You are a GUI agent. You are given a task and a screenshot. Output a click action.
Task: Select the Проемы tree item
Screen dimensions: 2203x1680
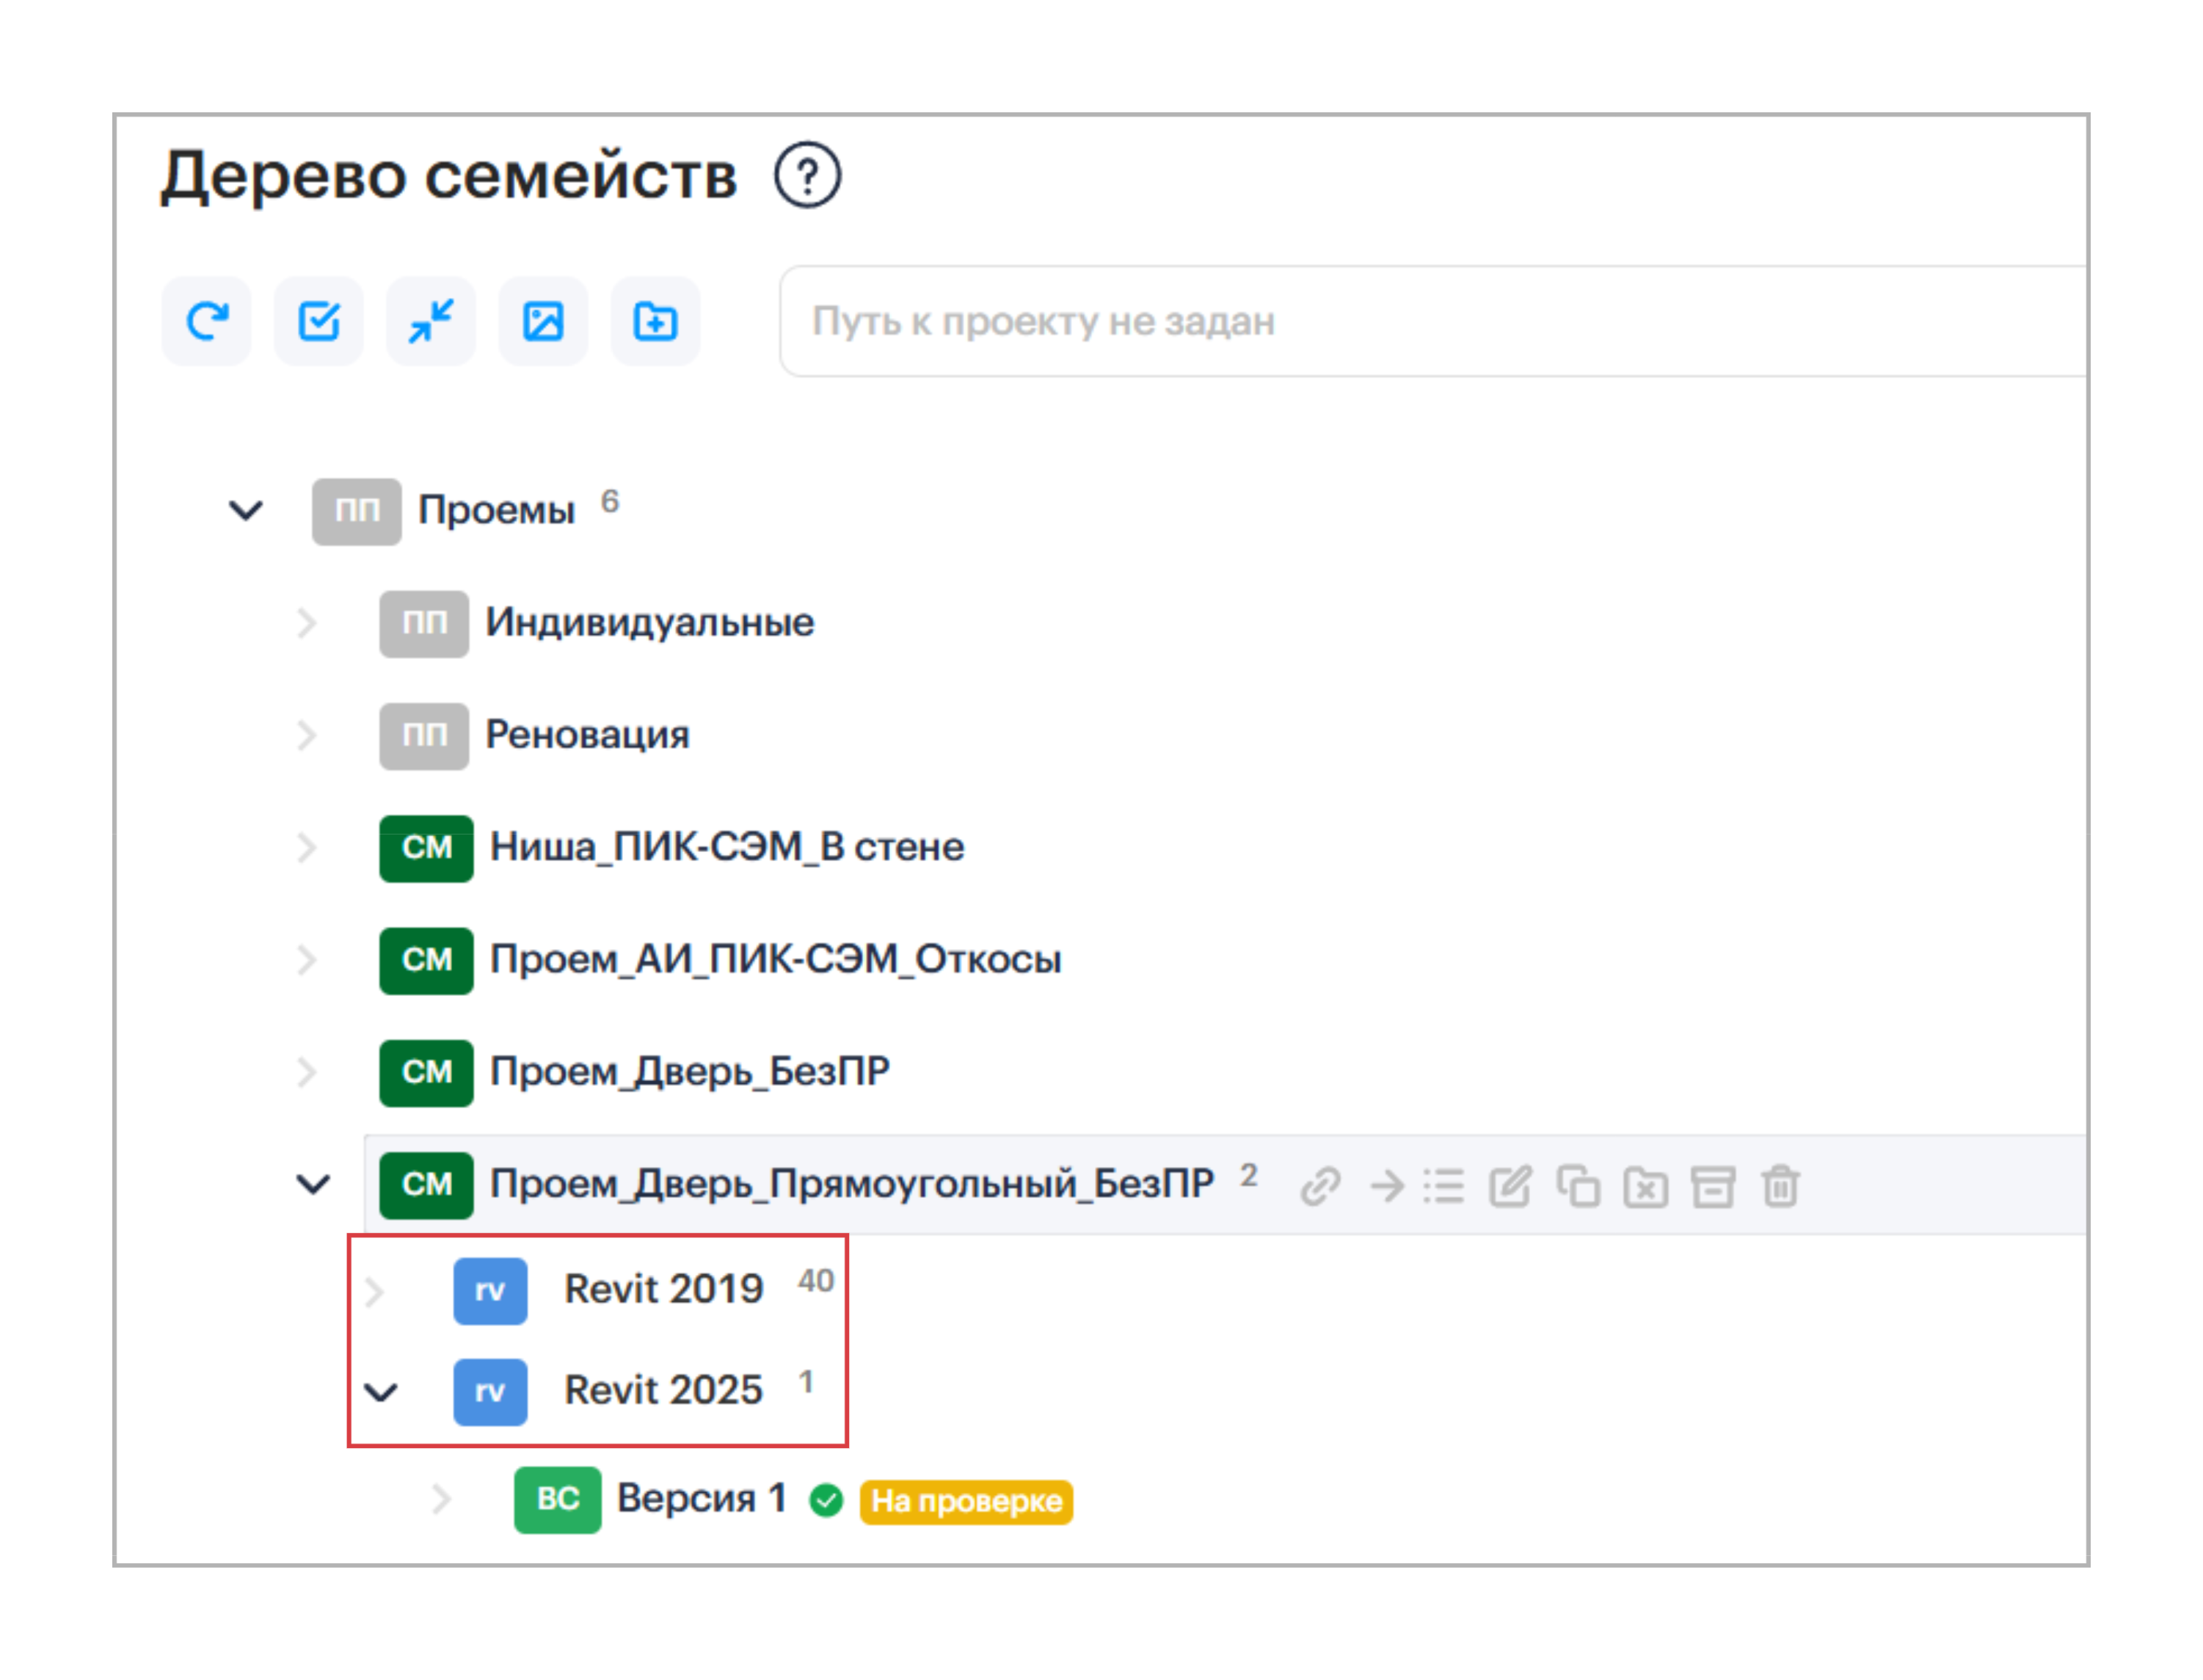[496, 511]
